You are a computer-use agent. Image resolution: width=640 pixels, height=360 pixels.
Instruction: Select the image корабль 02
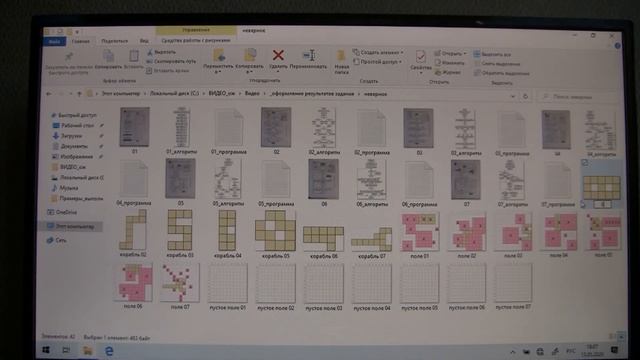coord(133,233)
